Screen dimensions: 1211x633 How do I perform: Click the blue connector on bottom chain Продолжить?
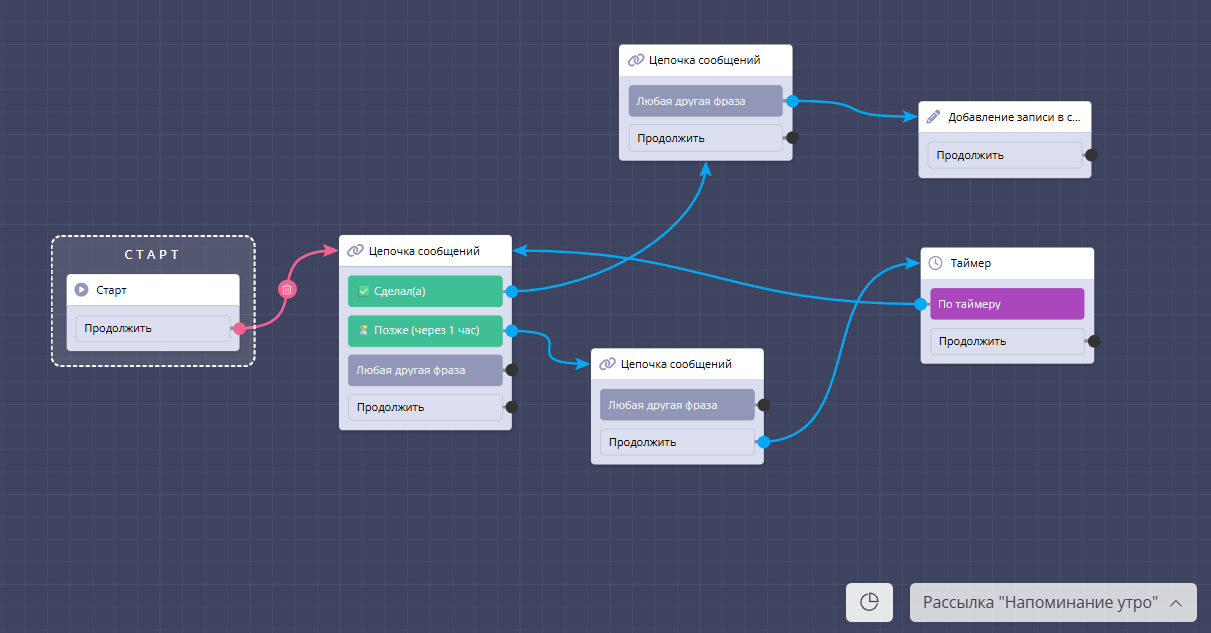pos(763,442)
